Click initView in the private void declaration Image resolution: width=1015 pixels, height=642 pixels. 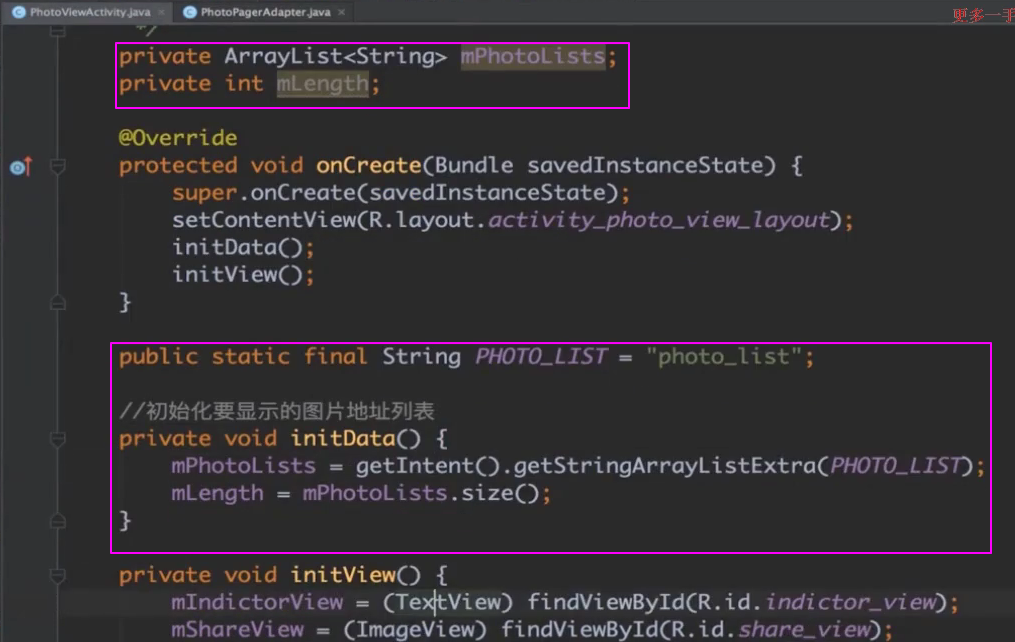tap(342, 575)
